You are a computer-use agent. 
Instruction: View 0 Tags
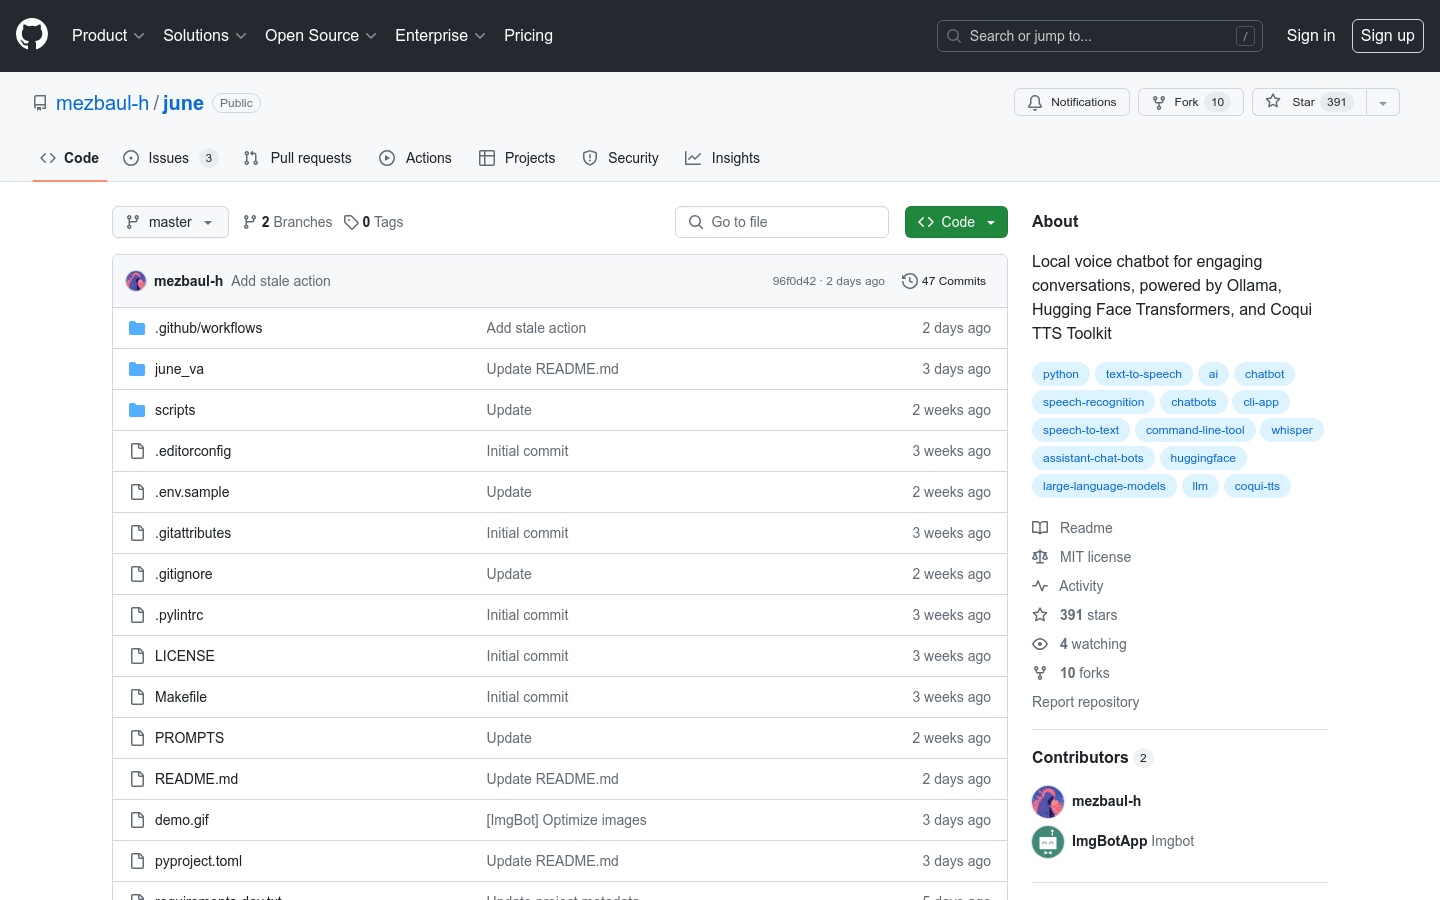click(x=374, y=222)
